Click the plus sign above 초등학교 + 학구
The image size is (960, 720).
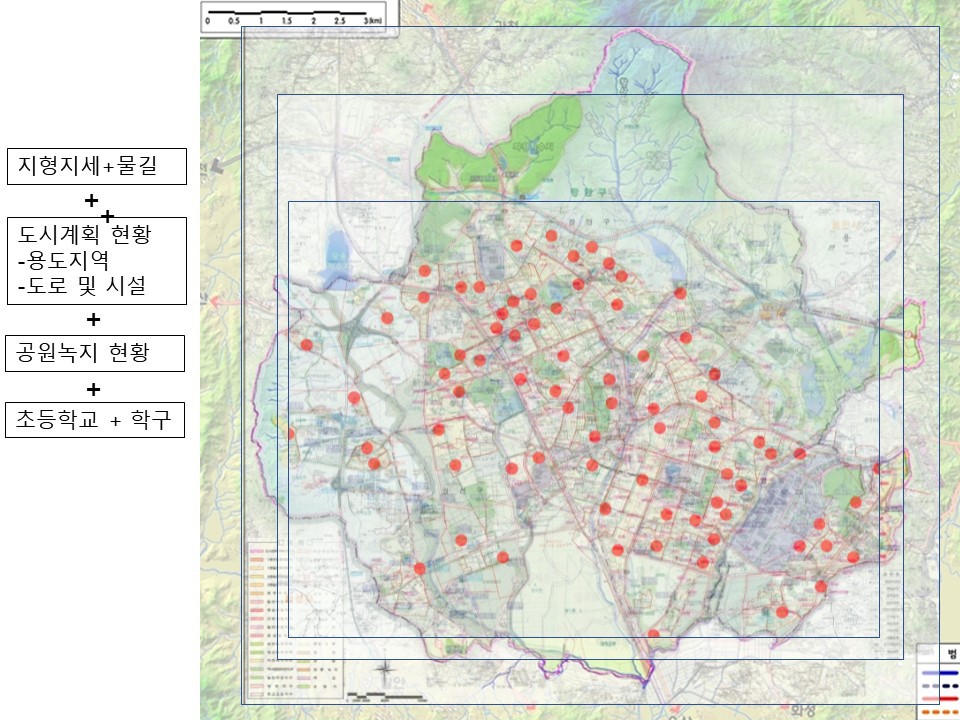(x=93, y=389)
